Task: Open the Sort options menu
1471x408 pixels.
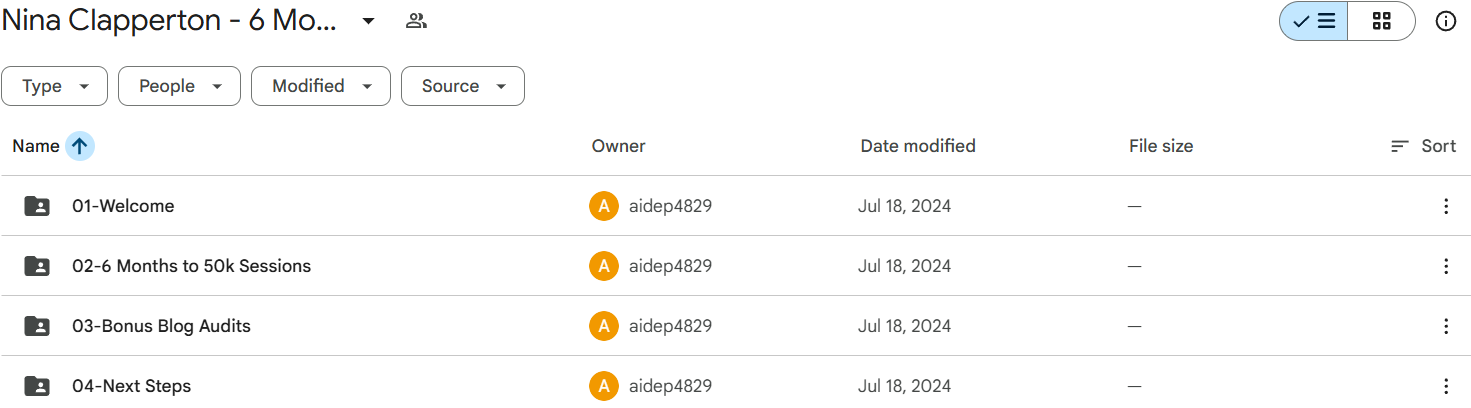Action: (1423, 146)
